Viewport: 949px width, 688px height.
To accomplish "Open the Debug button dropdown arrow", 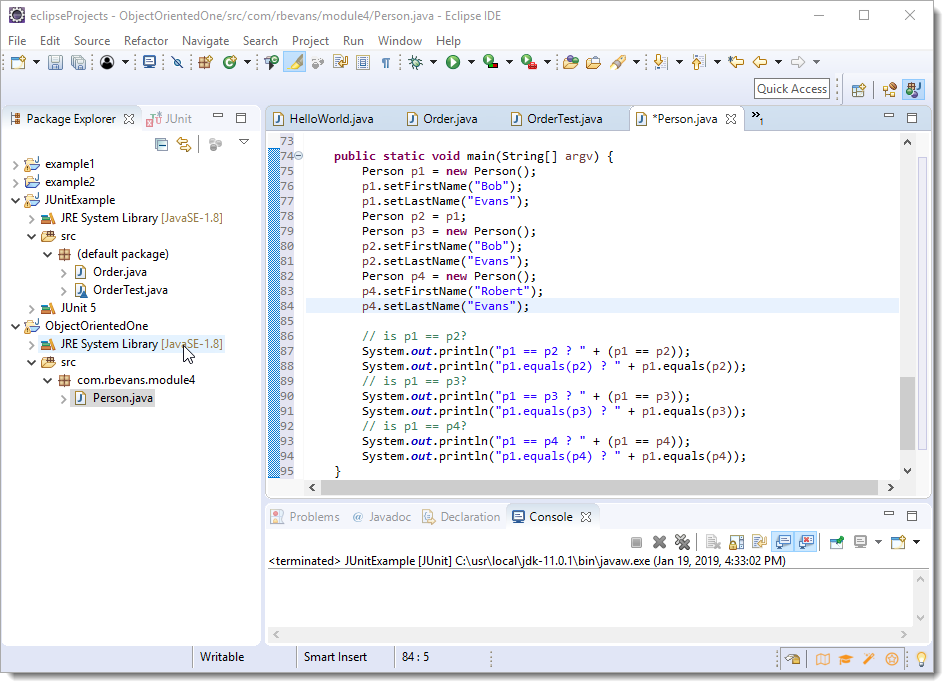I will coord(433,62).
